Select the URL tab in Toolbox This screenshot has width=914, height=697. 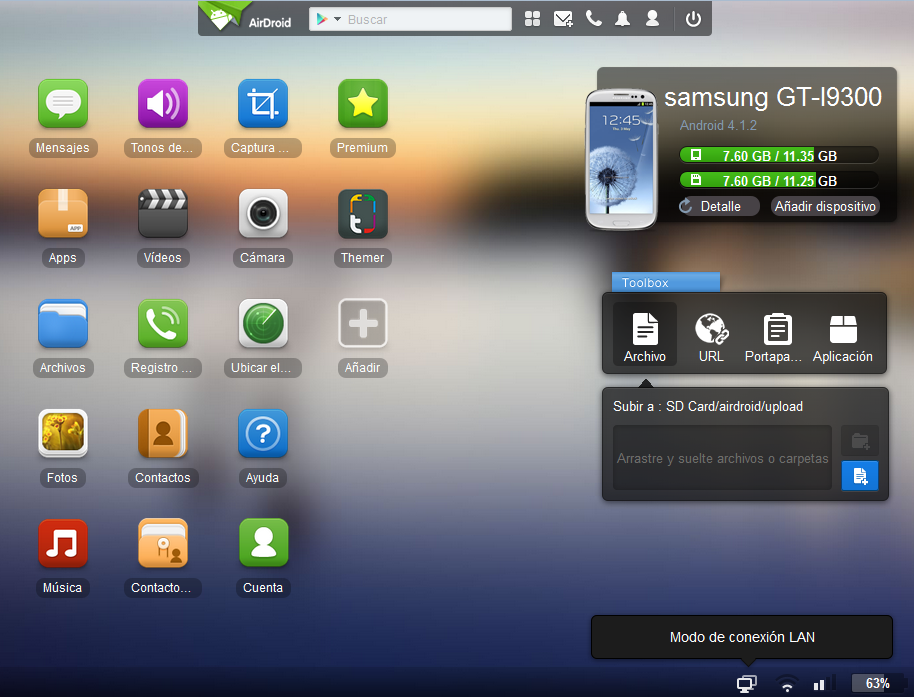click(x=712, y=337)
